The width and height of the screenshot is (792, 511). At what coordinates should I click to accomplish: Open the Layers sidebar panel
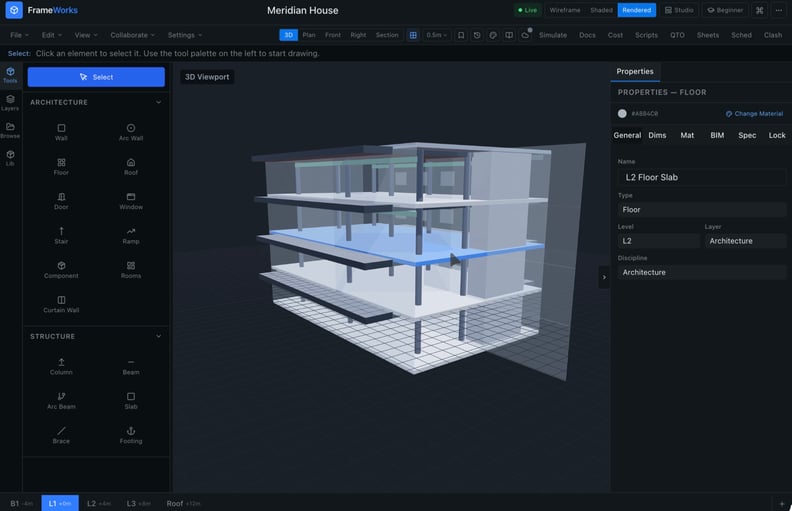10,103
